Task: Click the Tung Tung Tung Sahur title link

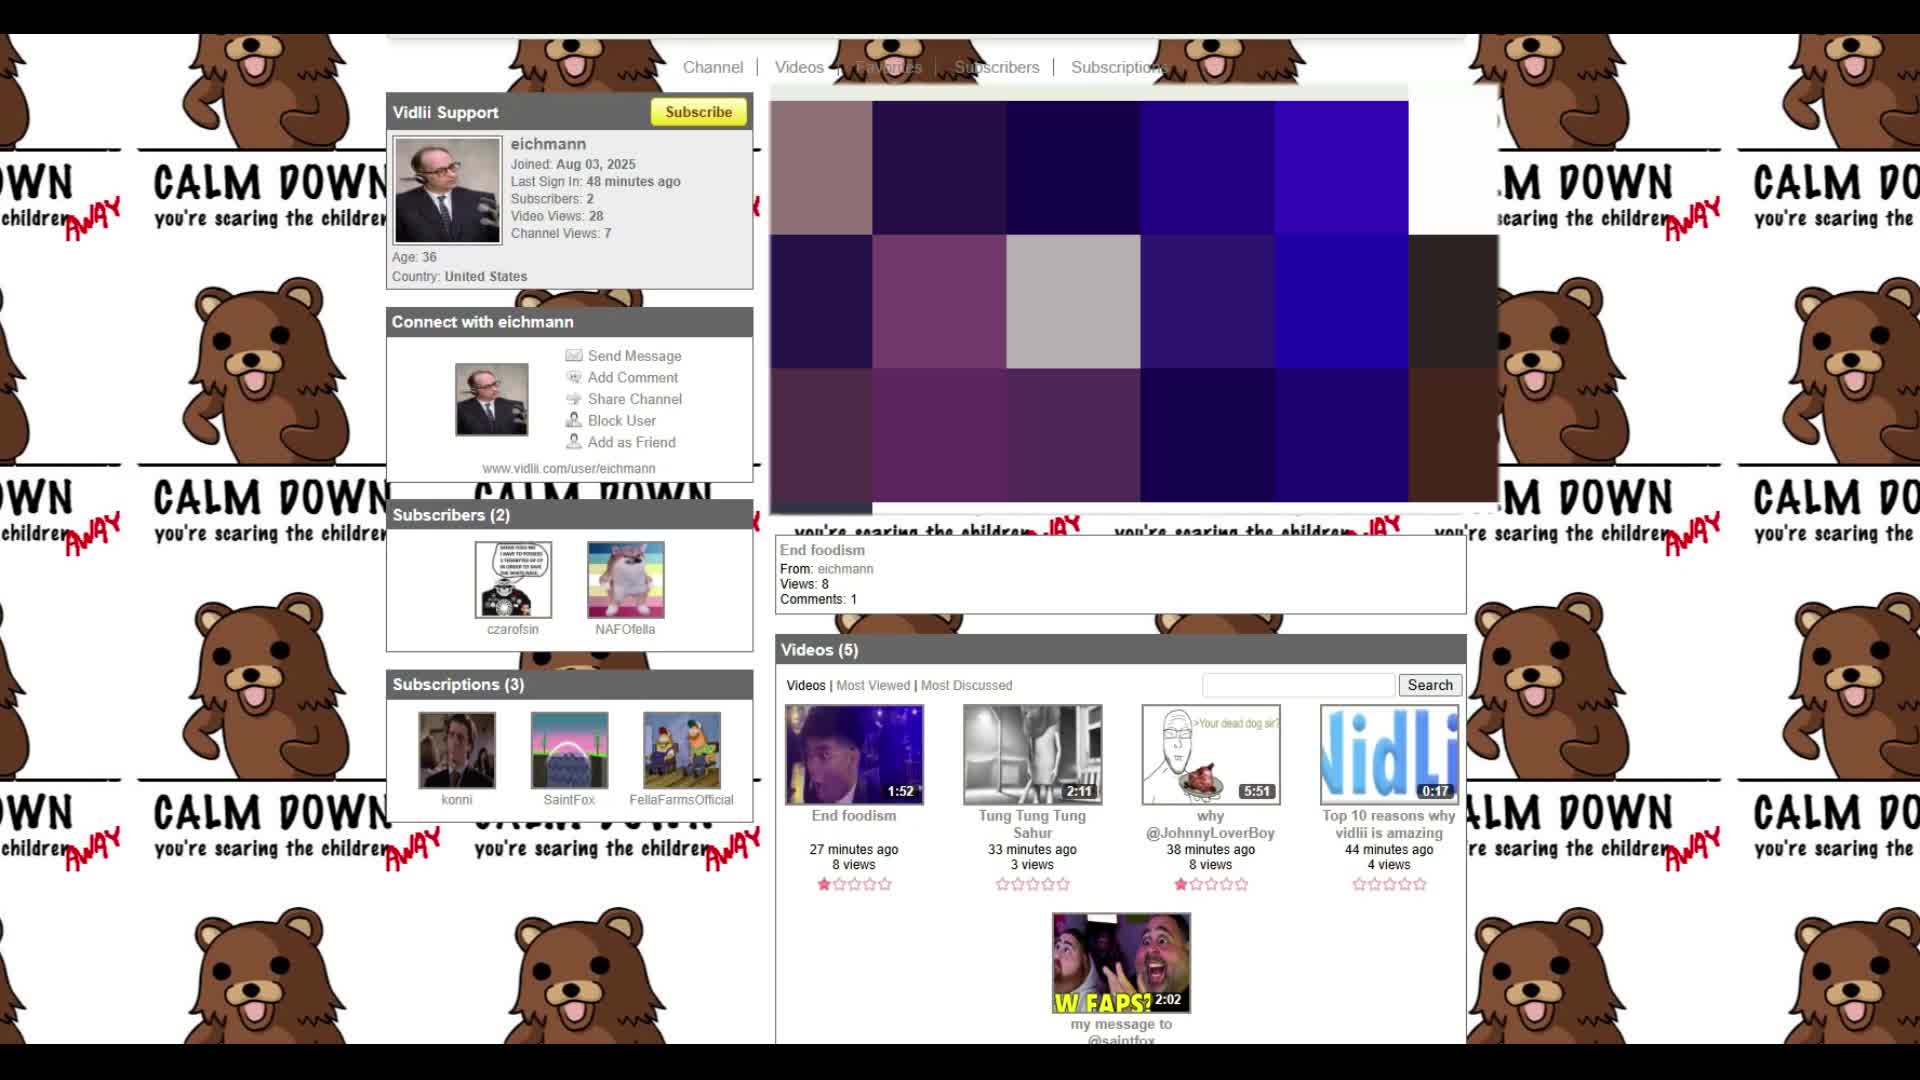Action: tap(1032, 824)
